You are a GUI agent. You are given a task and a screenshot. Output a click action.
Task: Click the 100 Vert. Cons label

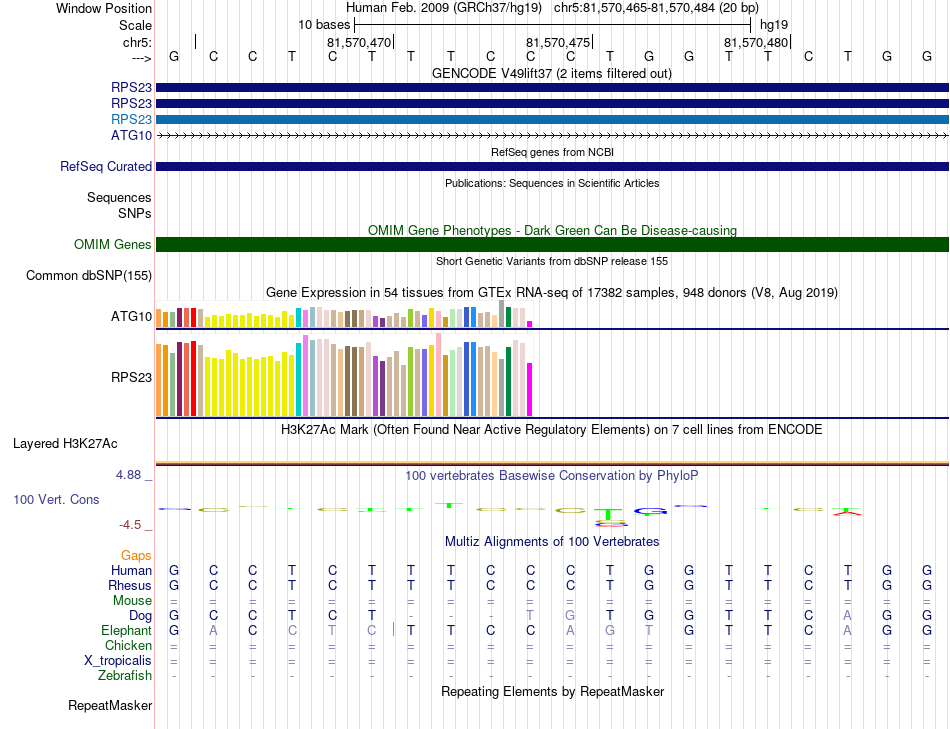(56, 499)
